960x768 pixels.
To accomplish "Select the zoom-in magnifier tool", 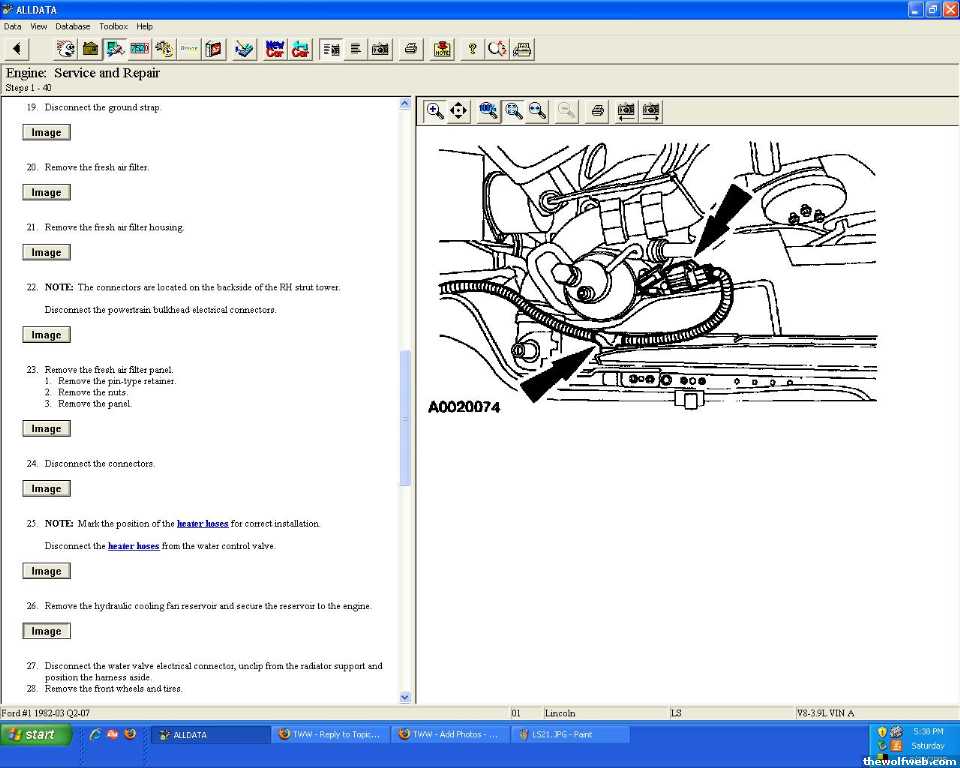I will pyautogui.click(x=435, y=111).
